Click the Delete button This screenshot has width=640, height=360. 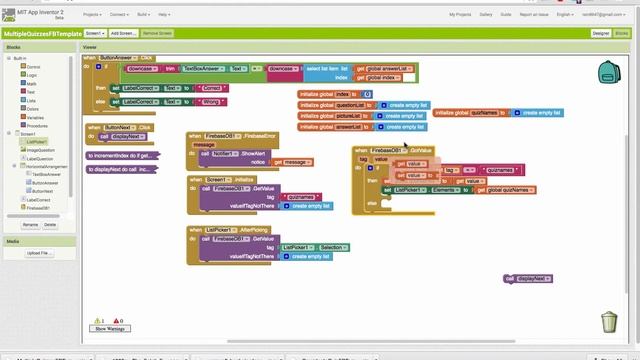[x=50, y=225]
